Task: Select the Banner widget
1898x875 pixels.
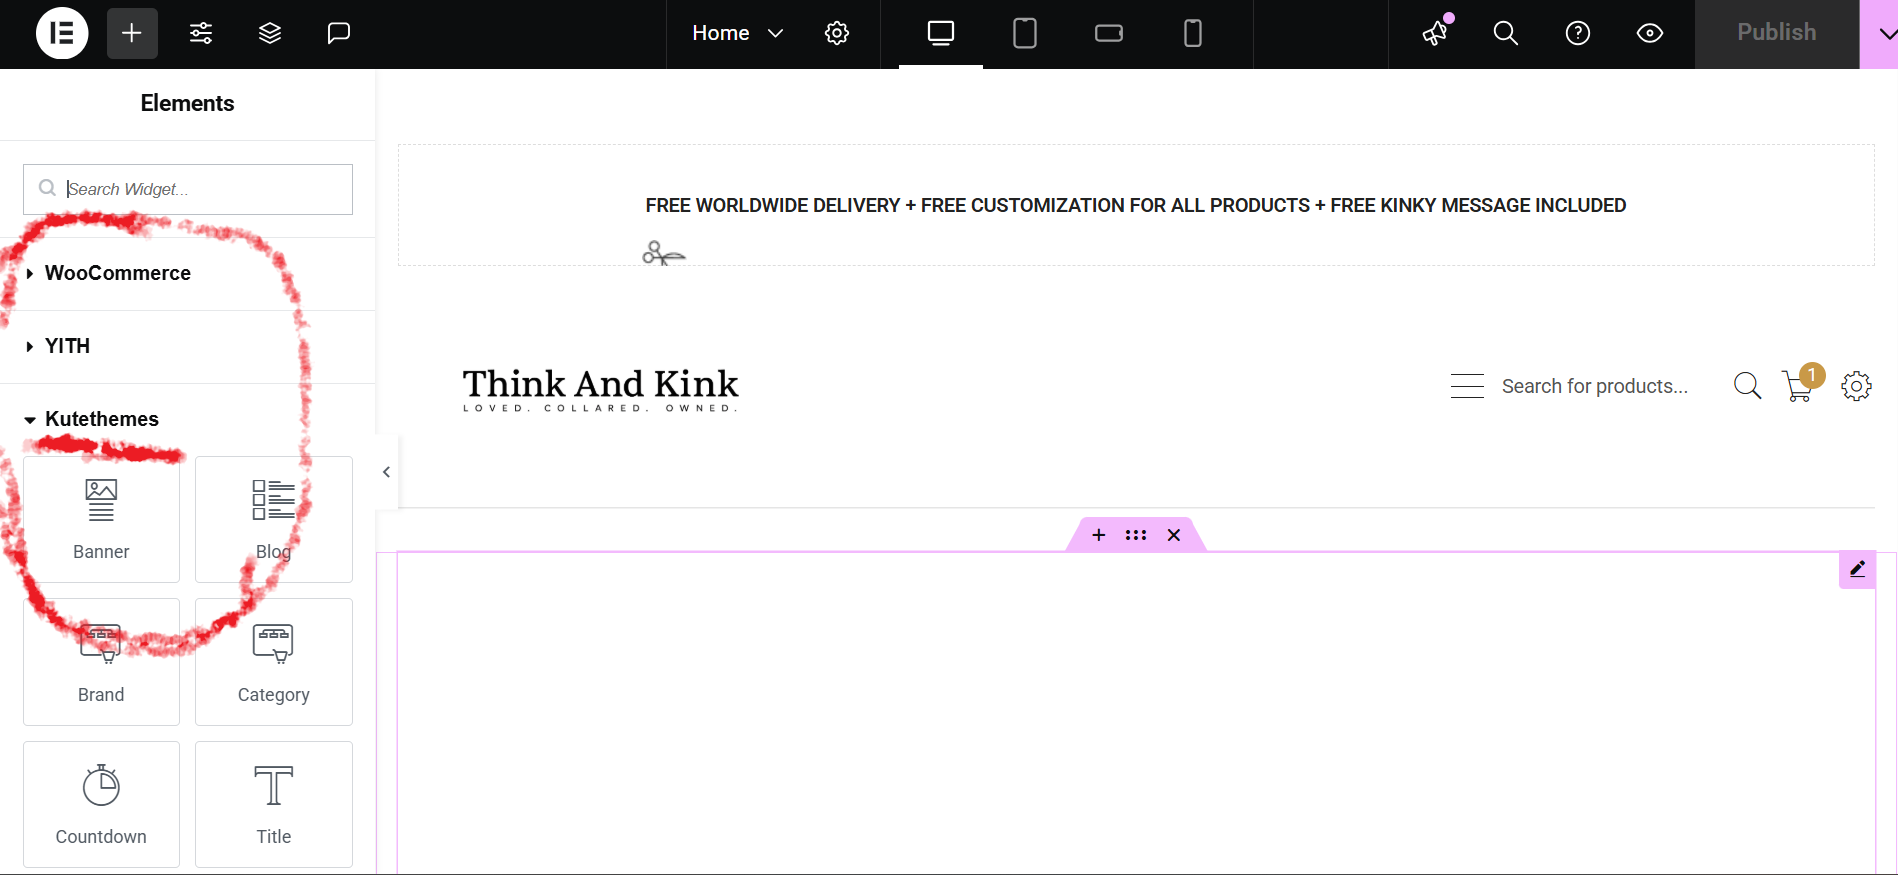Action: coord(101,519)
